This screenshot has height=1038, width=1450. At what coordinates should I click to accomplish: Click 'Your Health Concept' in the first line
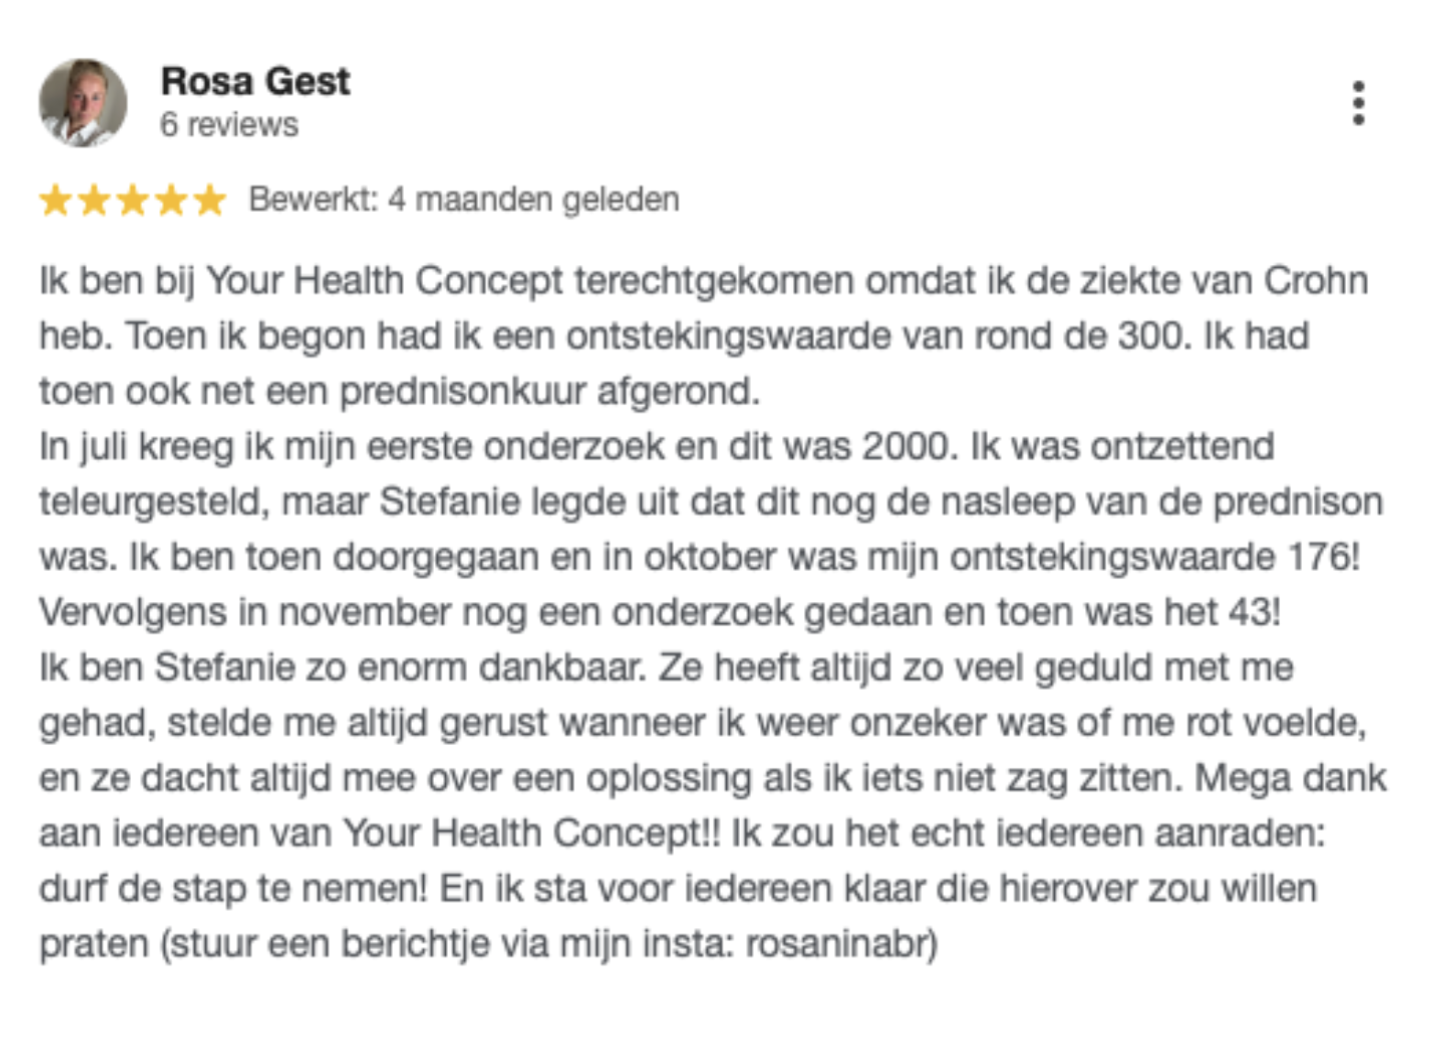click(385, 281)
